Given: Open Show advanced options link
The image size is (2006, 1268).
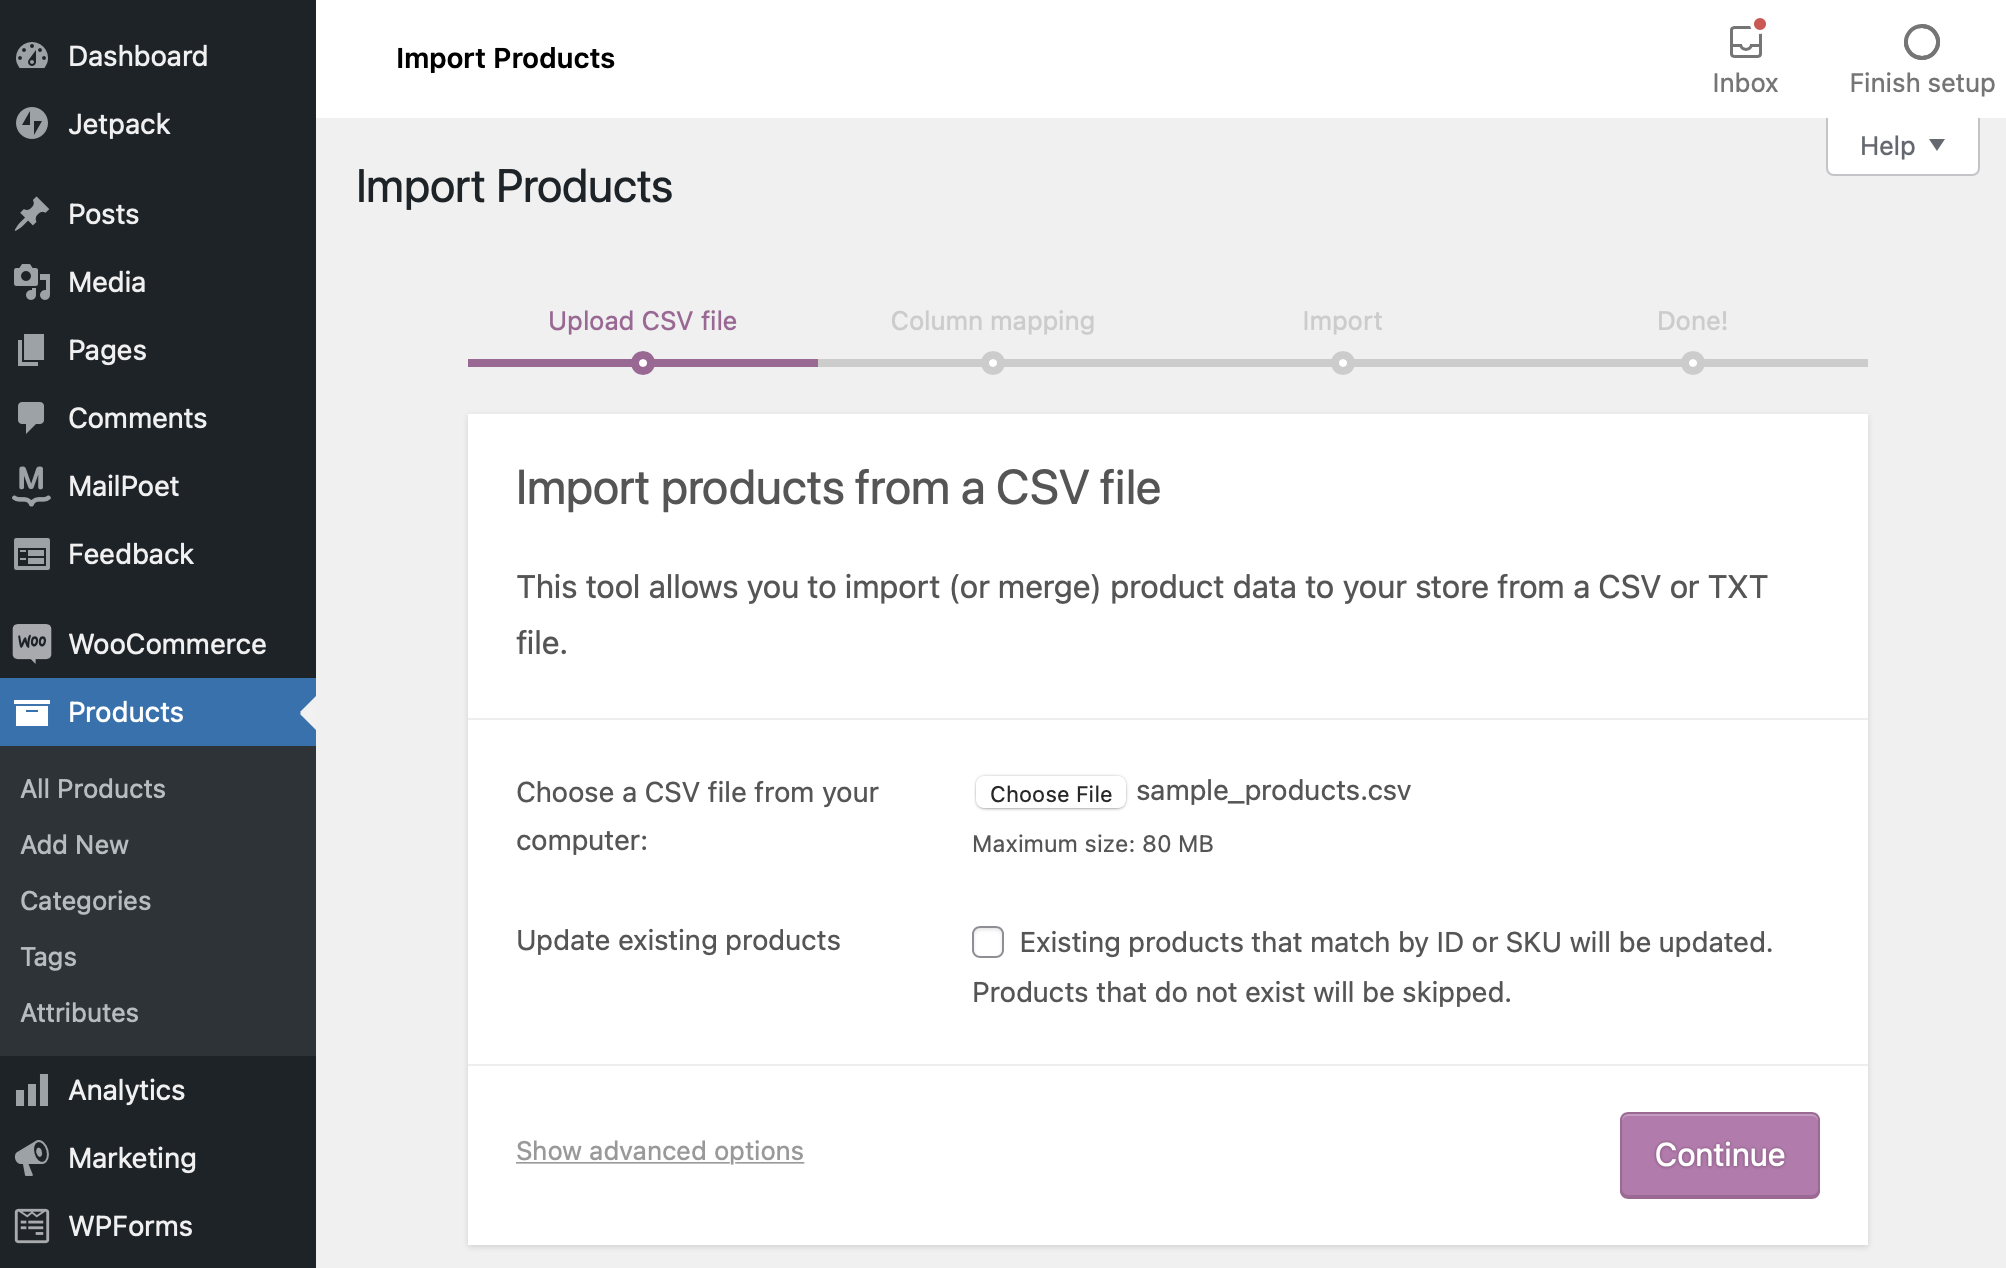Looking at the screenshot, I should point(658,1151).
